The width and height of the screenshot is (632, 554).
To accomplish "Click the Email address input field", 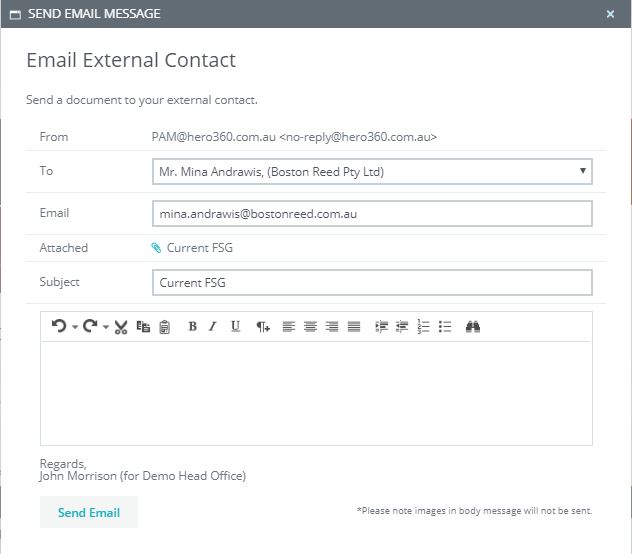I will click(x=372, y=214).
